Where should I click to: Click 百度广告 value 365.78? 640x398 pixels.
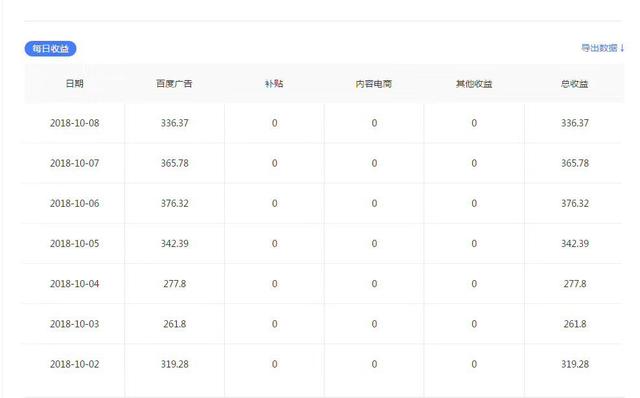pyautogui.click(x=175, y=163)
